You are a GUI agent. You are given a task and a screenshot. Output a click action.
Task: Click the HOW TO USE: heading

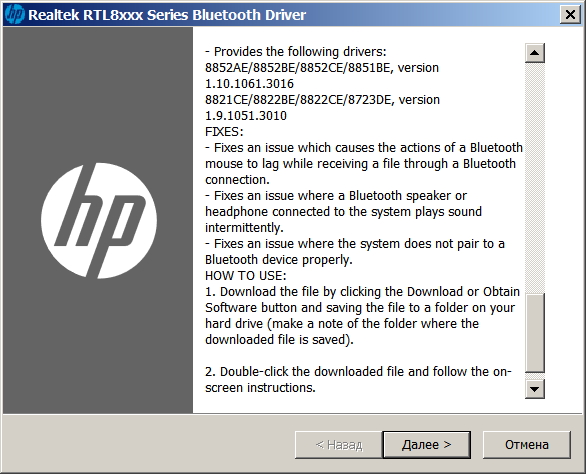coord(246,276)
